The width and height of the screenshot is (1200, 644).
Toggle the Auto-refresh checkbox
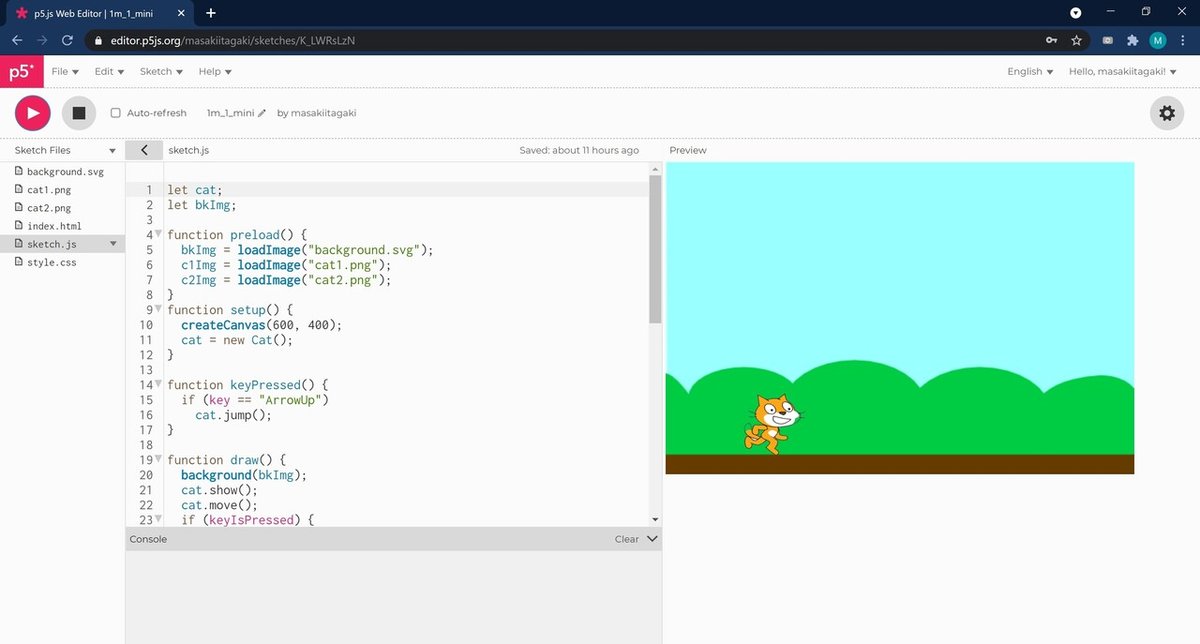(x=116, y=113)
